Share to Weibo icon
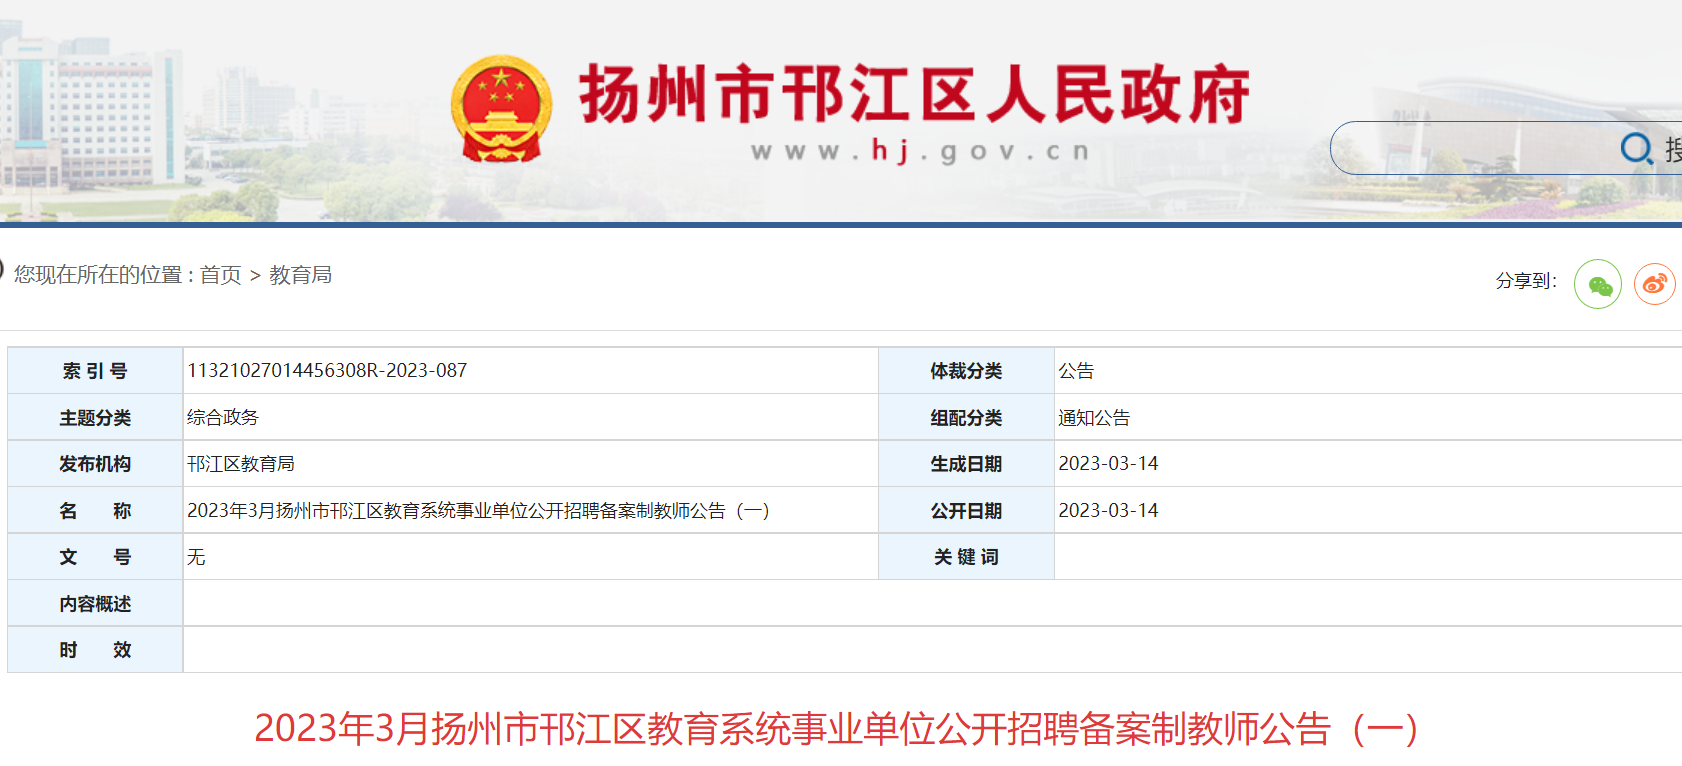 point(1655,285)
